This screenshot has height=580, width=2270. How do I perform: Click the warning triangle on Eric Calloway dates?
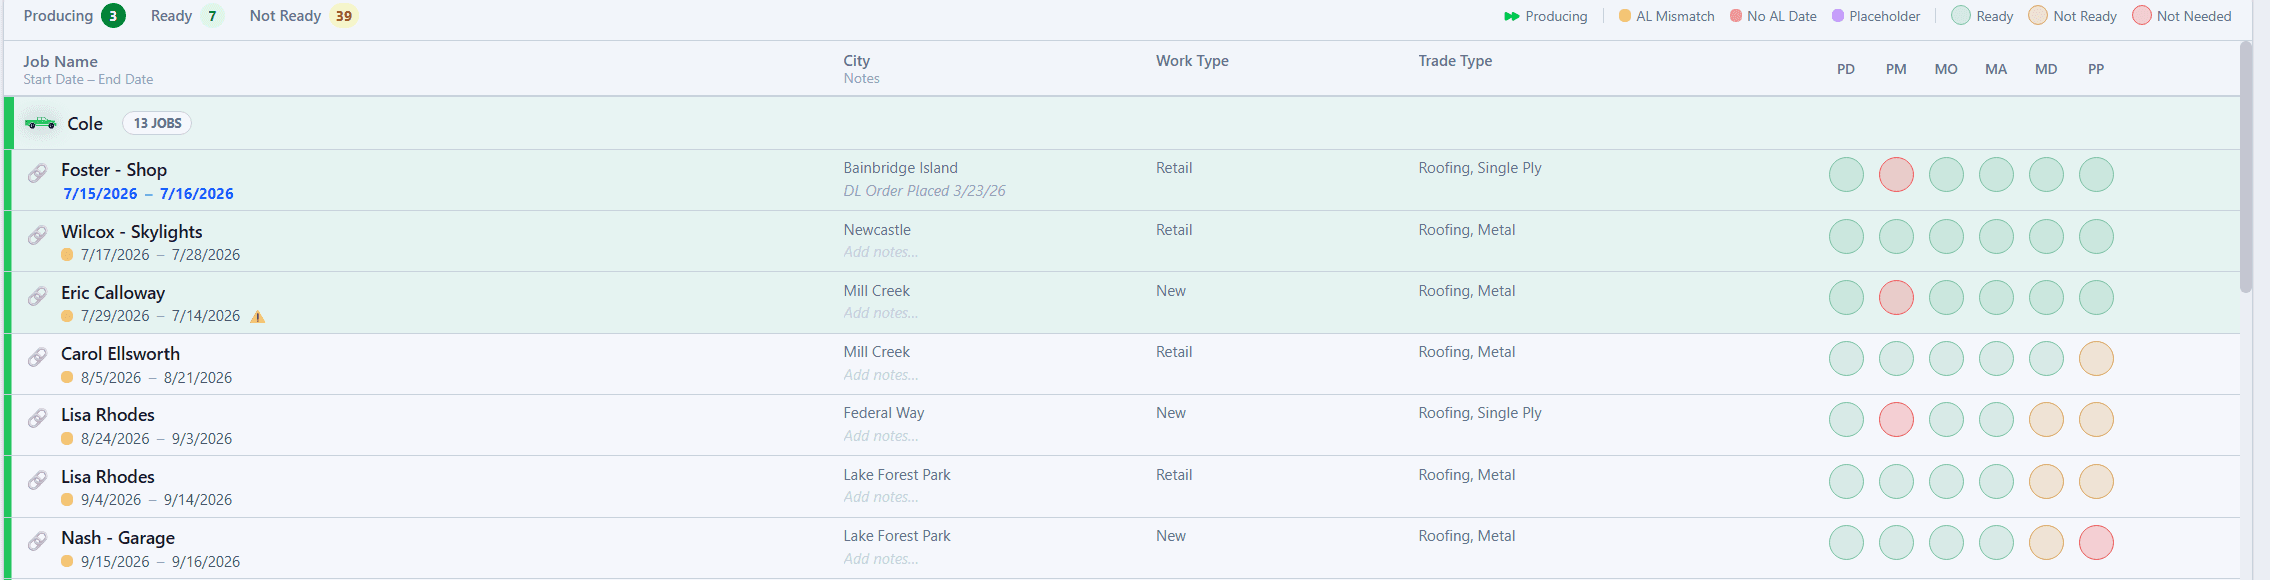click(x=258, y=317)
